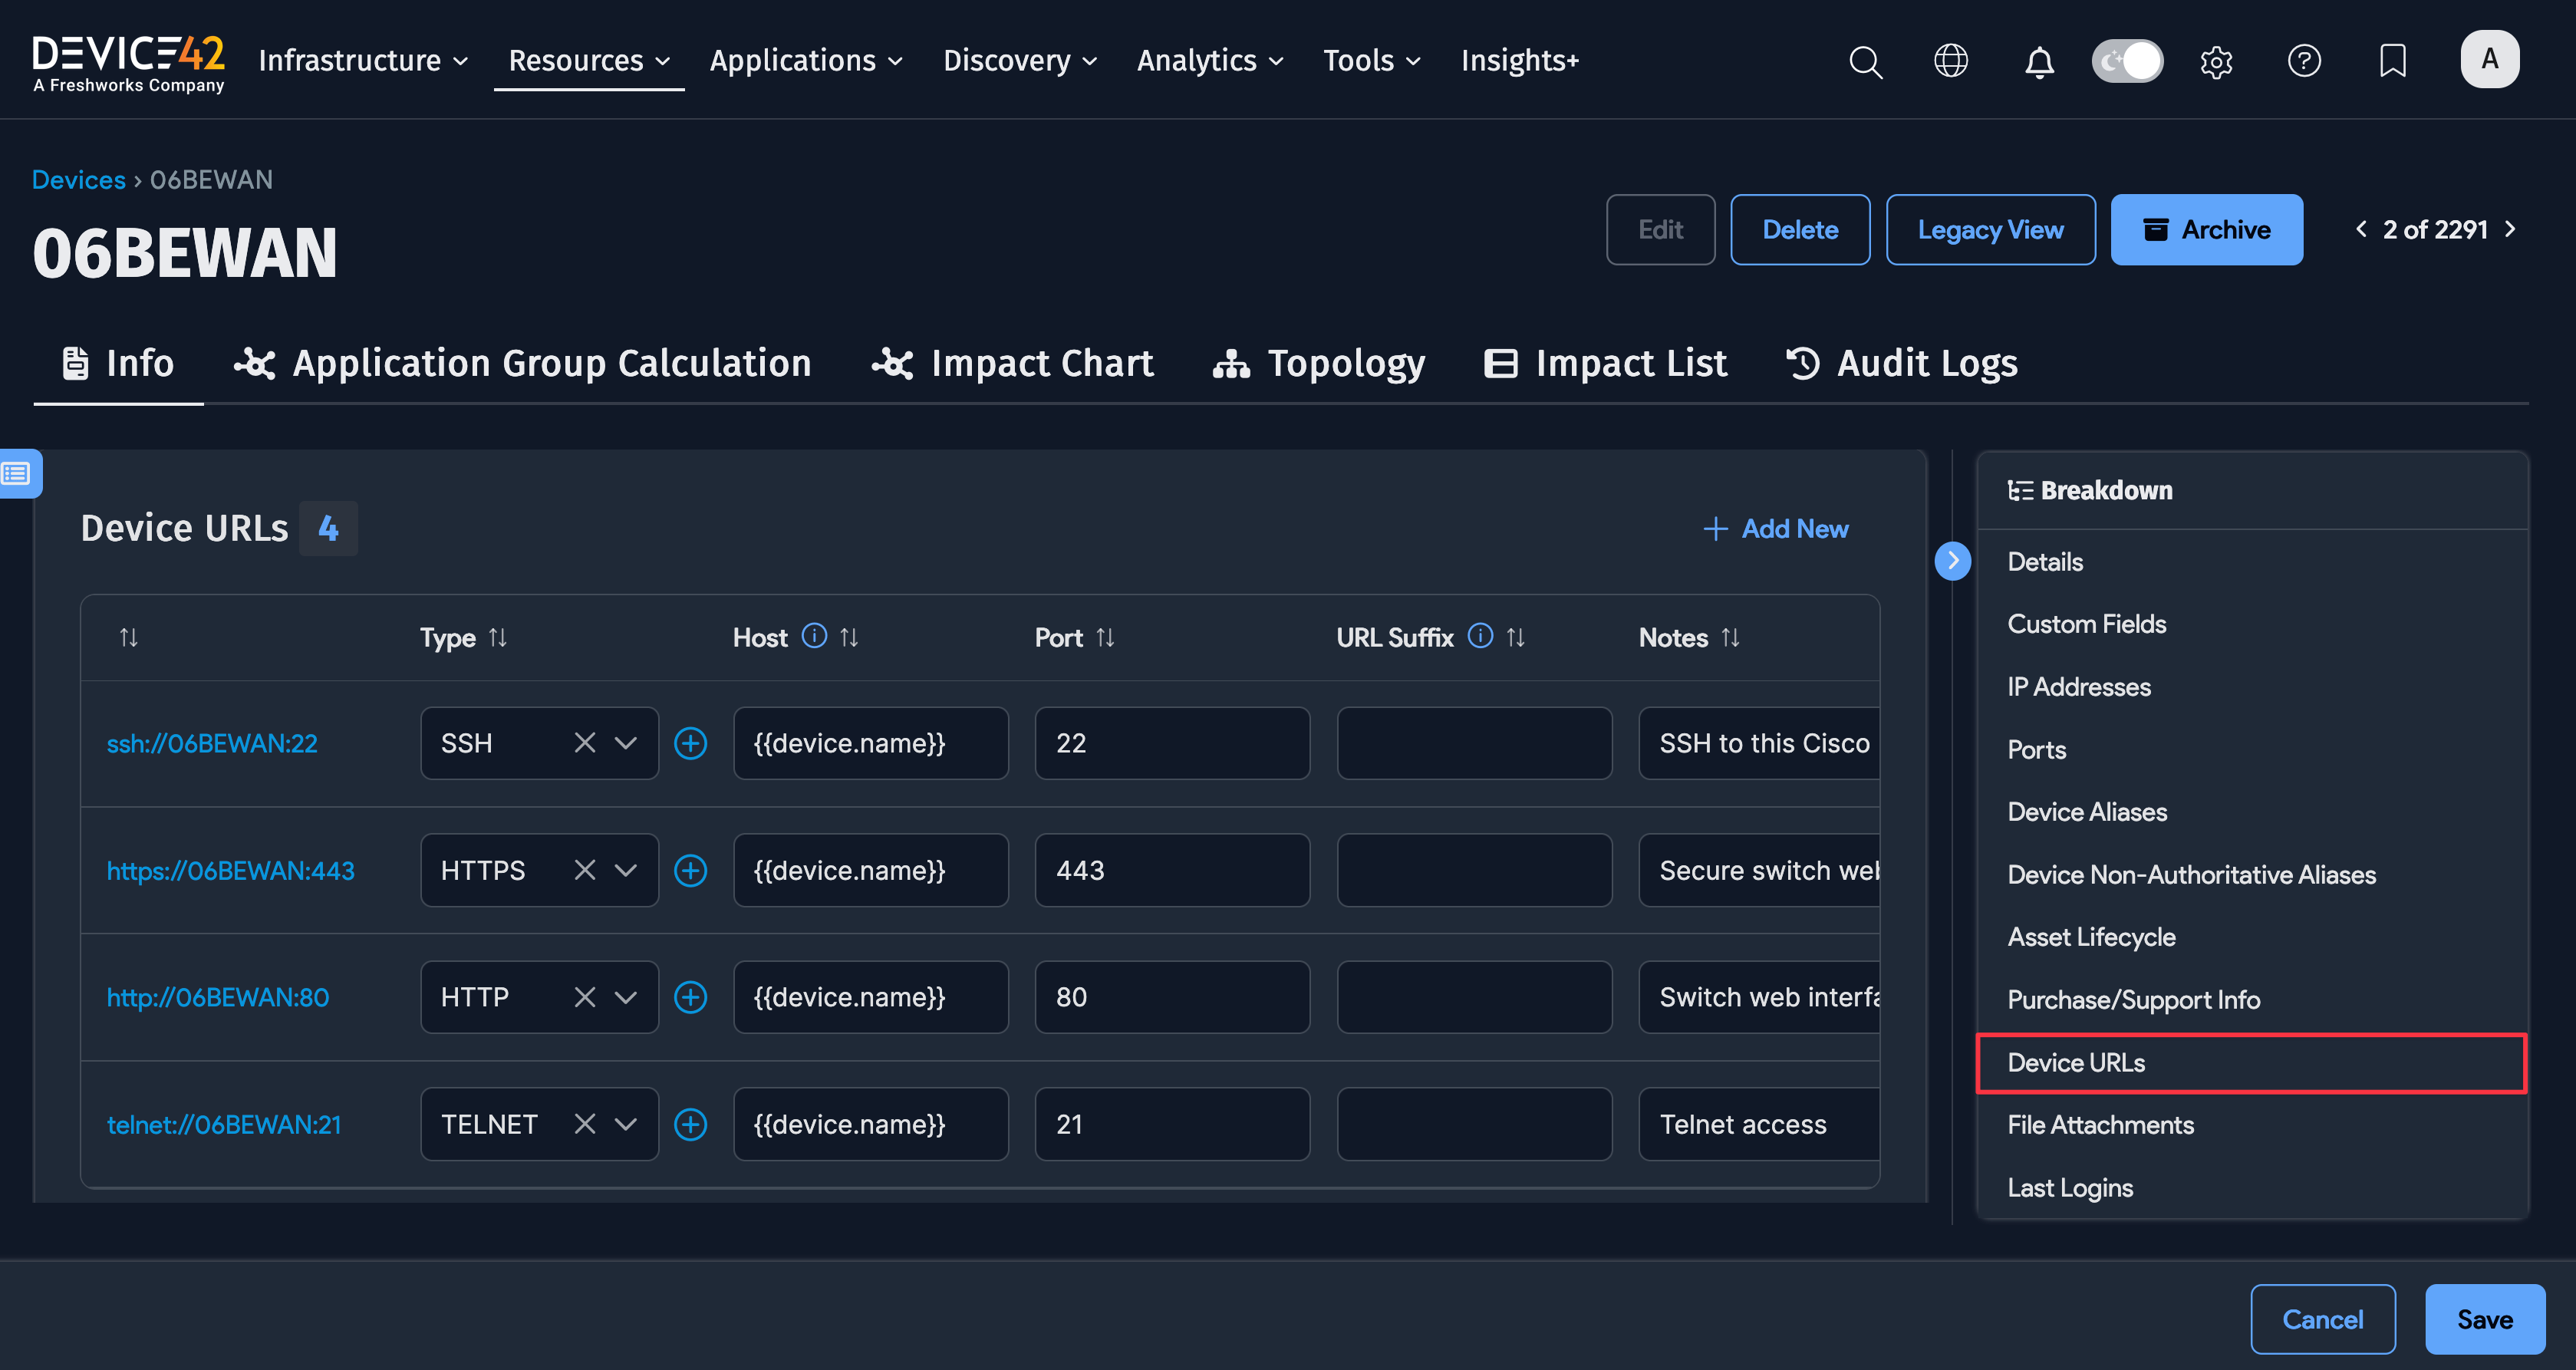Click the Port field containing 443
Screen dimensions: 2576x1370
(x=1171, y=870)
